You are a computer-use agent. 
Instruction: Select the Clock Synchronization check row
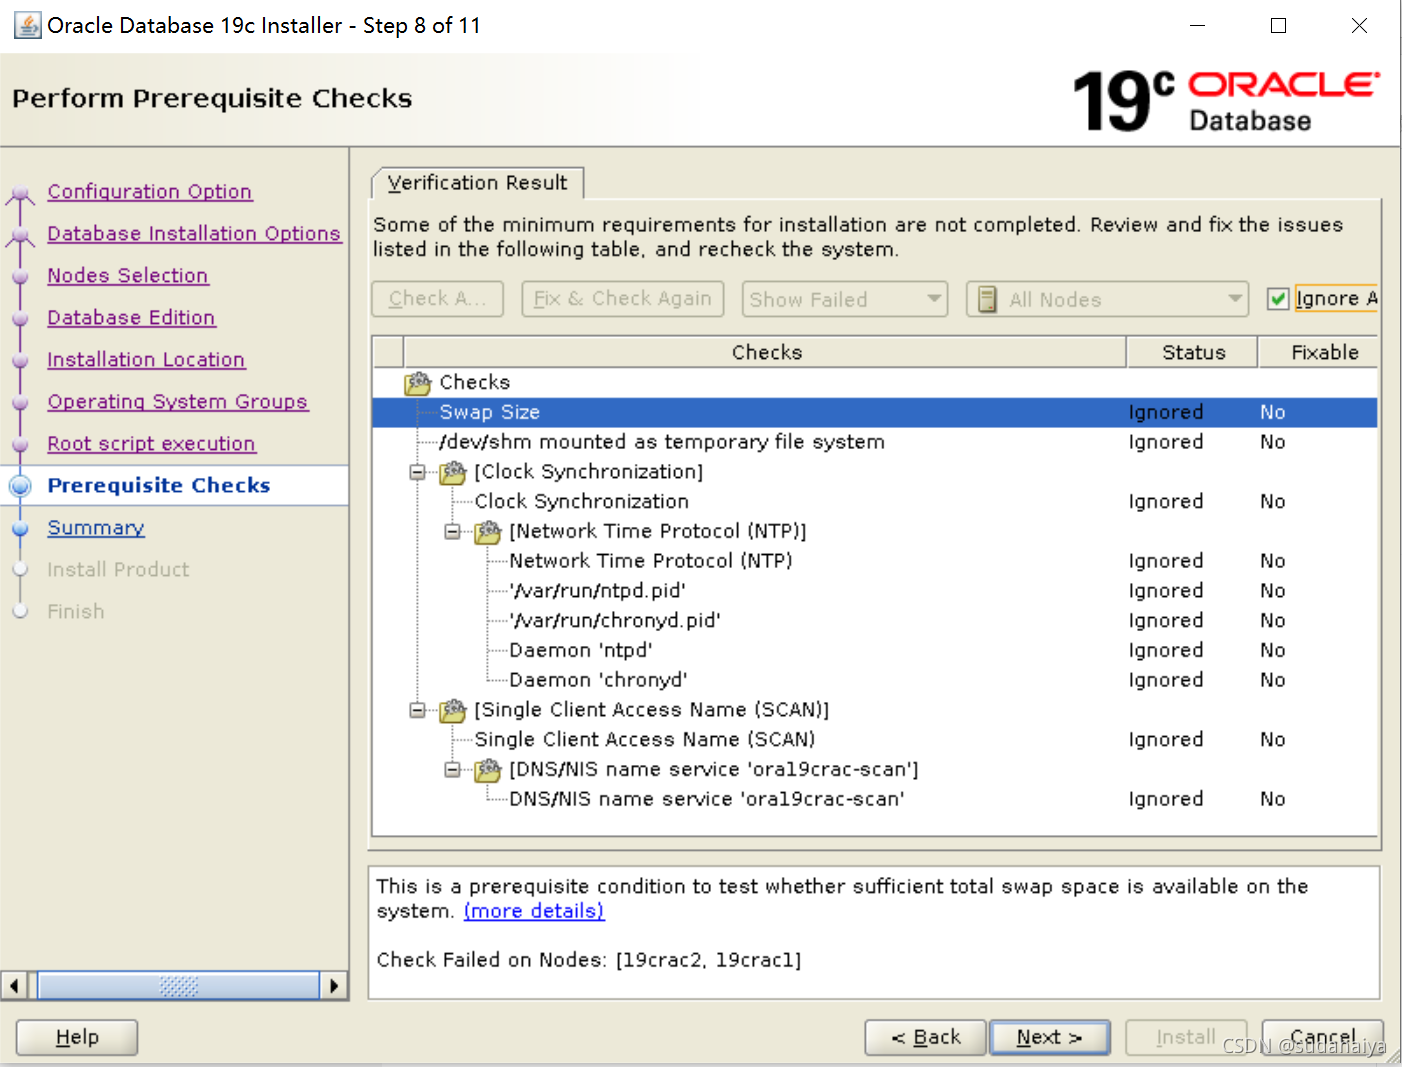(x=875, y=502)
